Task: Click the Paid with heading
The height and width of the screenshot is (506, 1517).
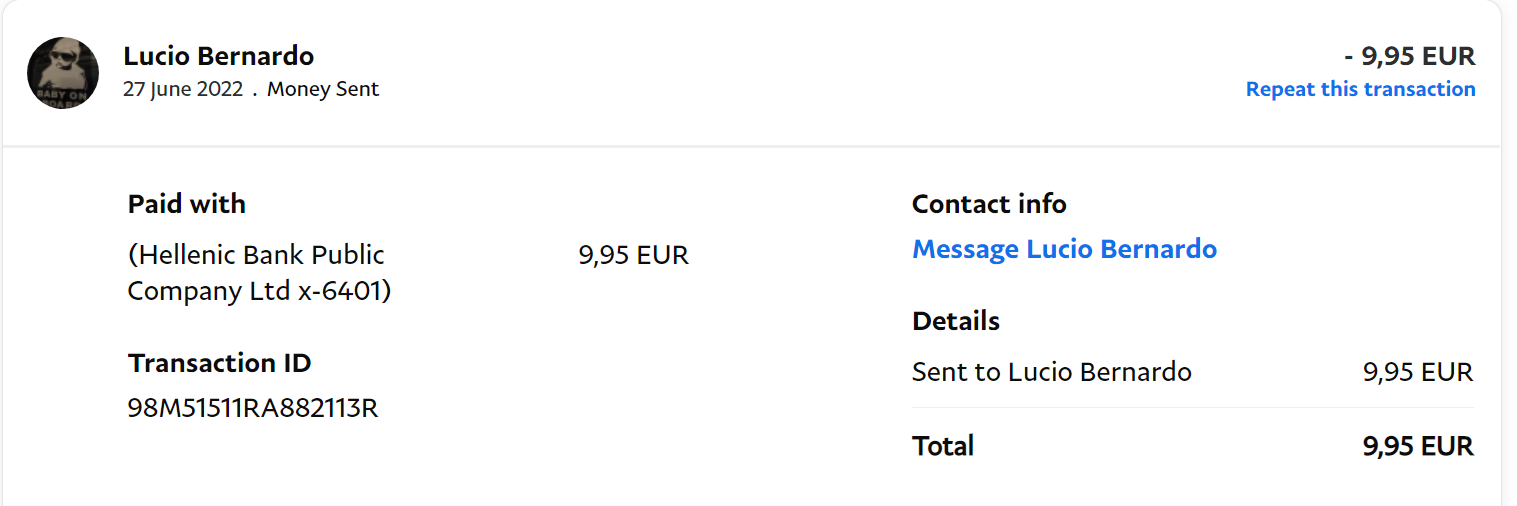Action: (x=186, y=204)
